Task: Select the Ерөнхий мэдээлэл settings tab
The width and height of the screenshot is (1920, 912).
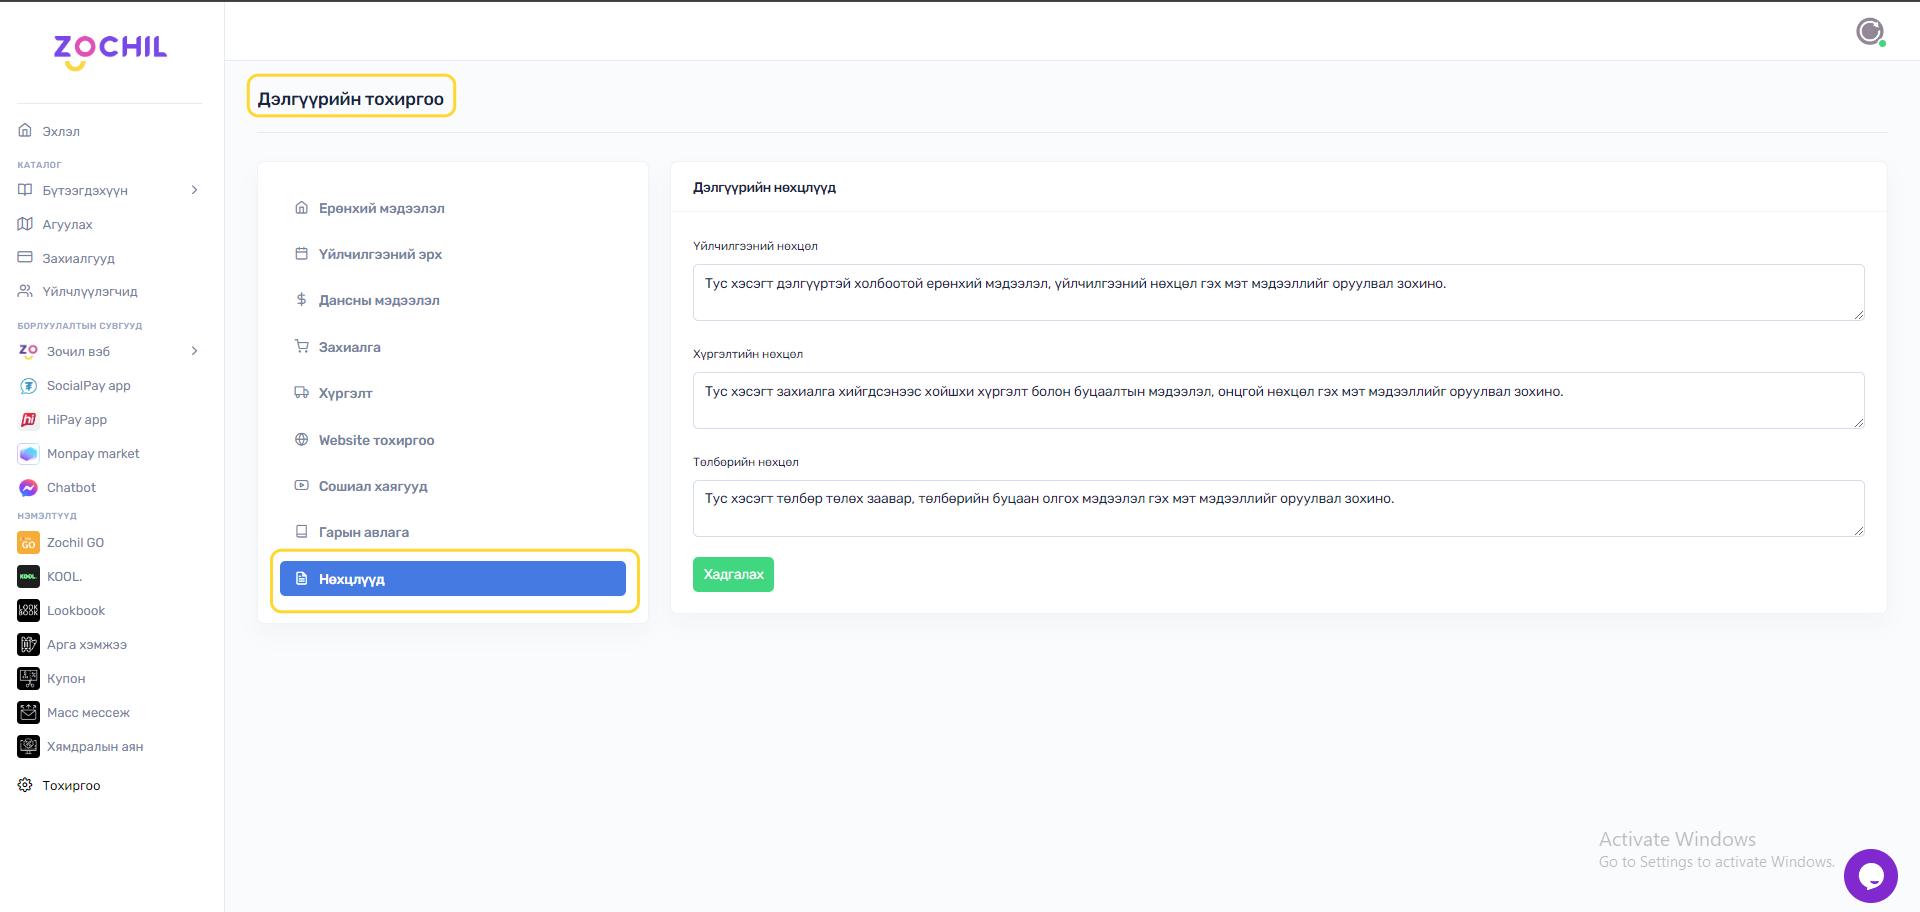Action: (x=381, y=208)
